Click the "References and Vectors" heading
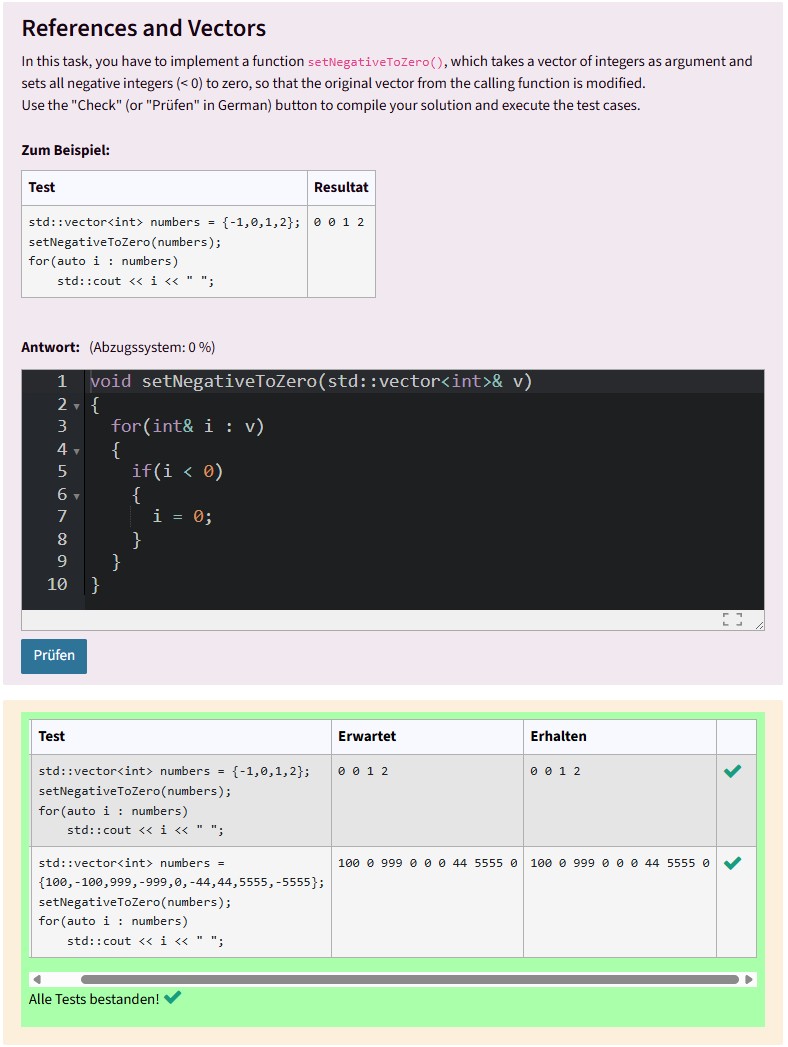 [144, 28]
